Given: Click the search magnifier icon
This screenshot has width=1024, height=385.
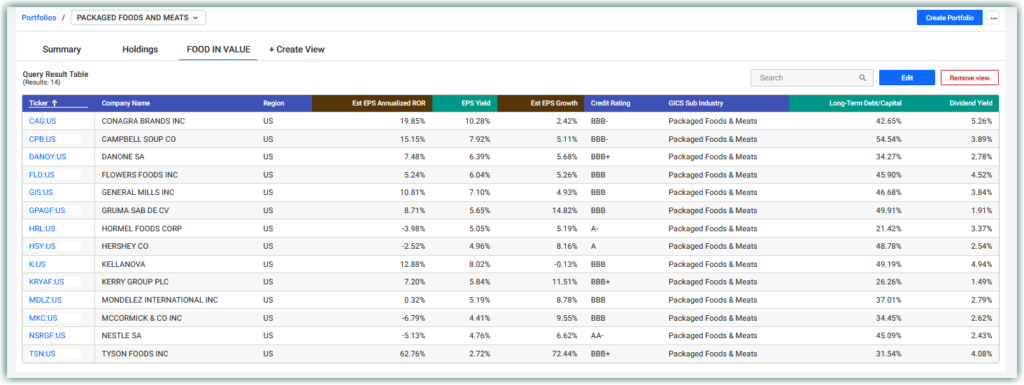Looking at the screenshot, I should pos(863,78).
